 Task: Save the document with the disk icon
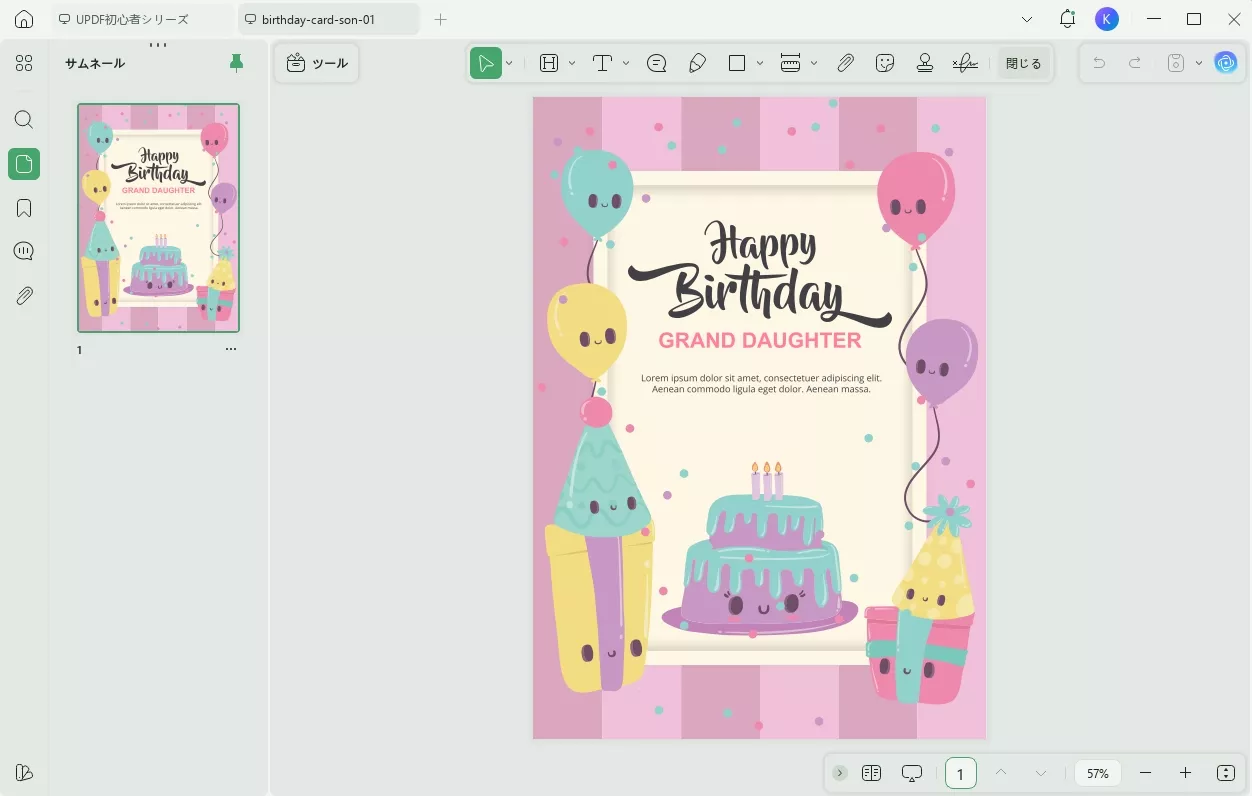(1176, 63)
